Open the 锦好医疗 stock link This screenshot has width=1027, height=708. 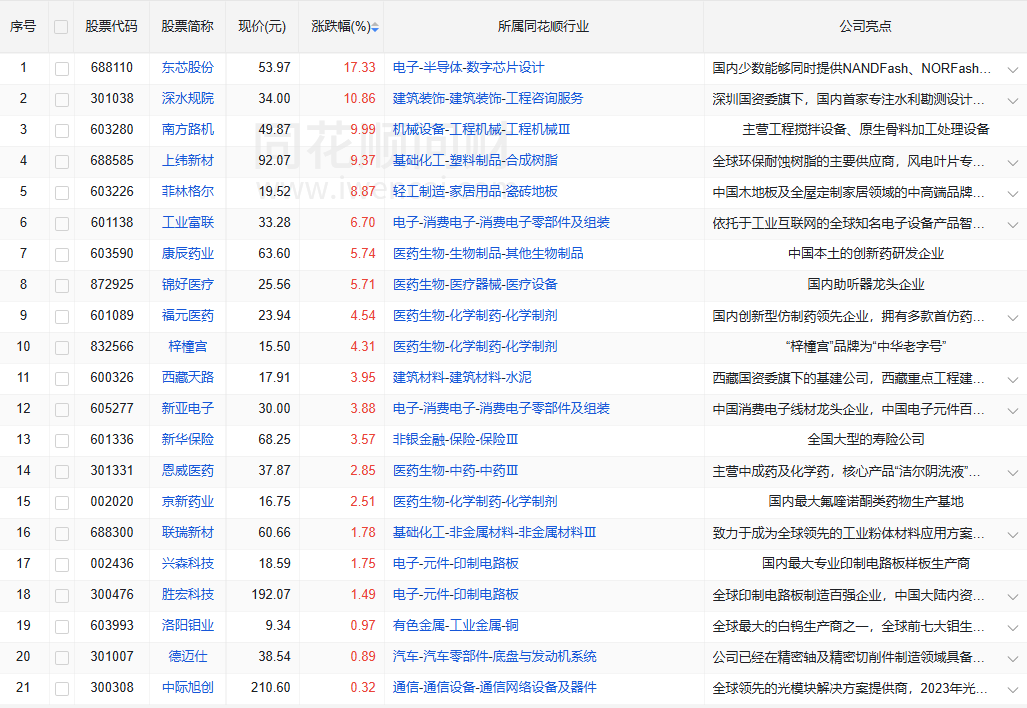pos(187,284)
